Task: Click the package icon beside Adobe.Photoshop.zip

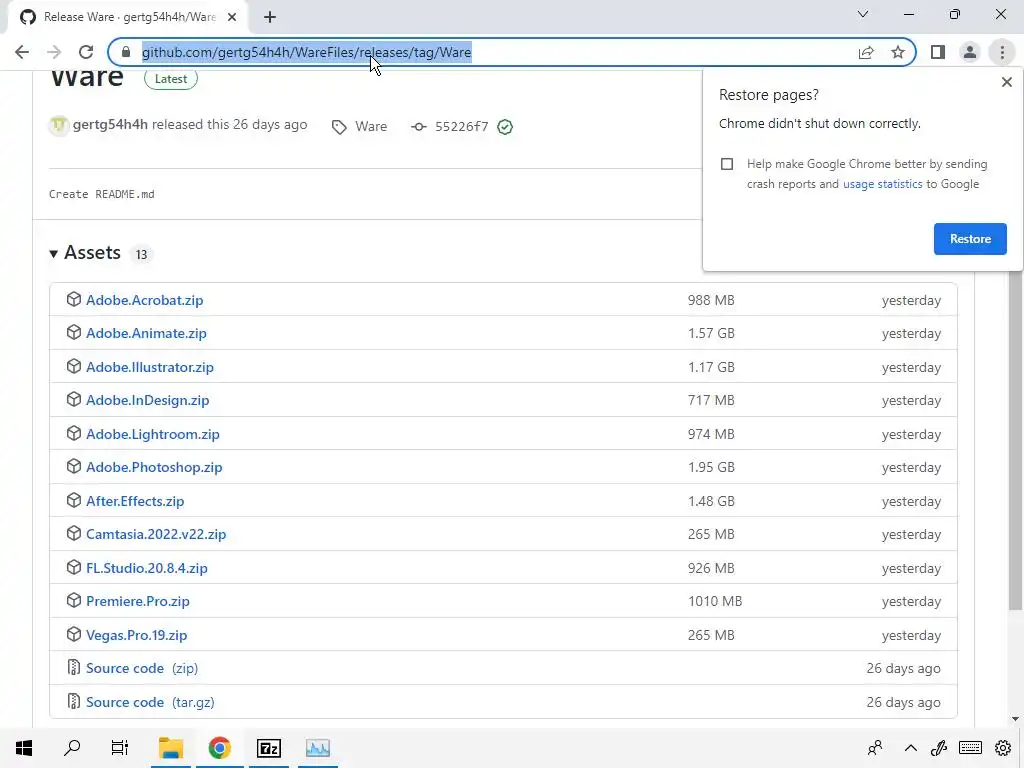Action: pyautogui.click(x=74, y=466)
